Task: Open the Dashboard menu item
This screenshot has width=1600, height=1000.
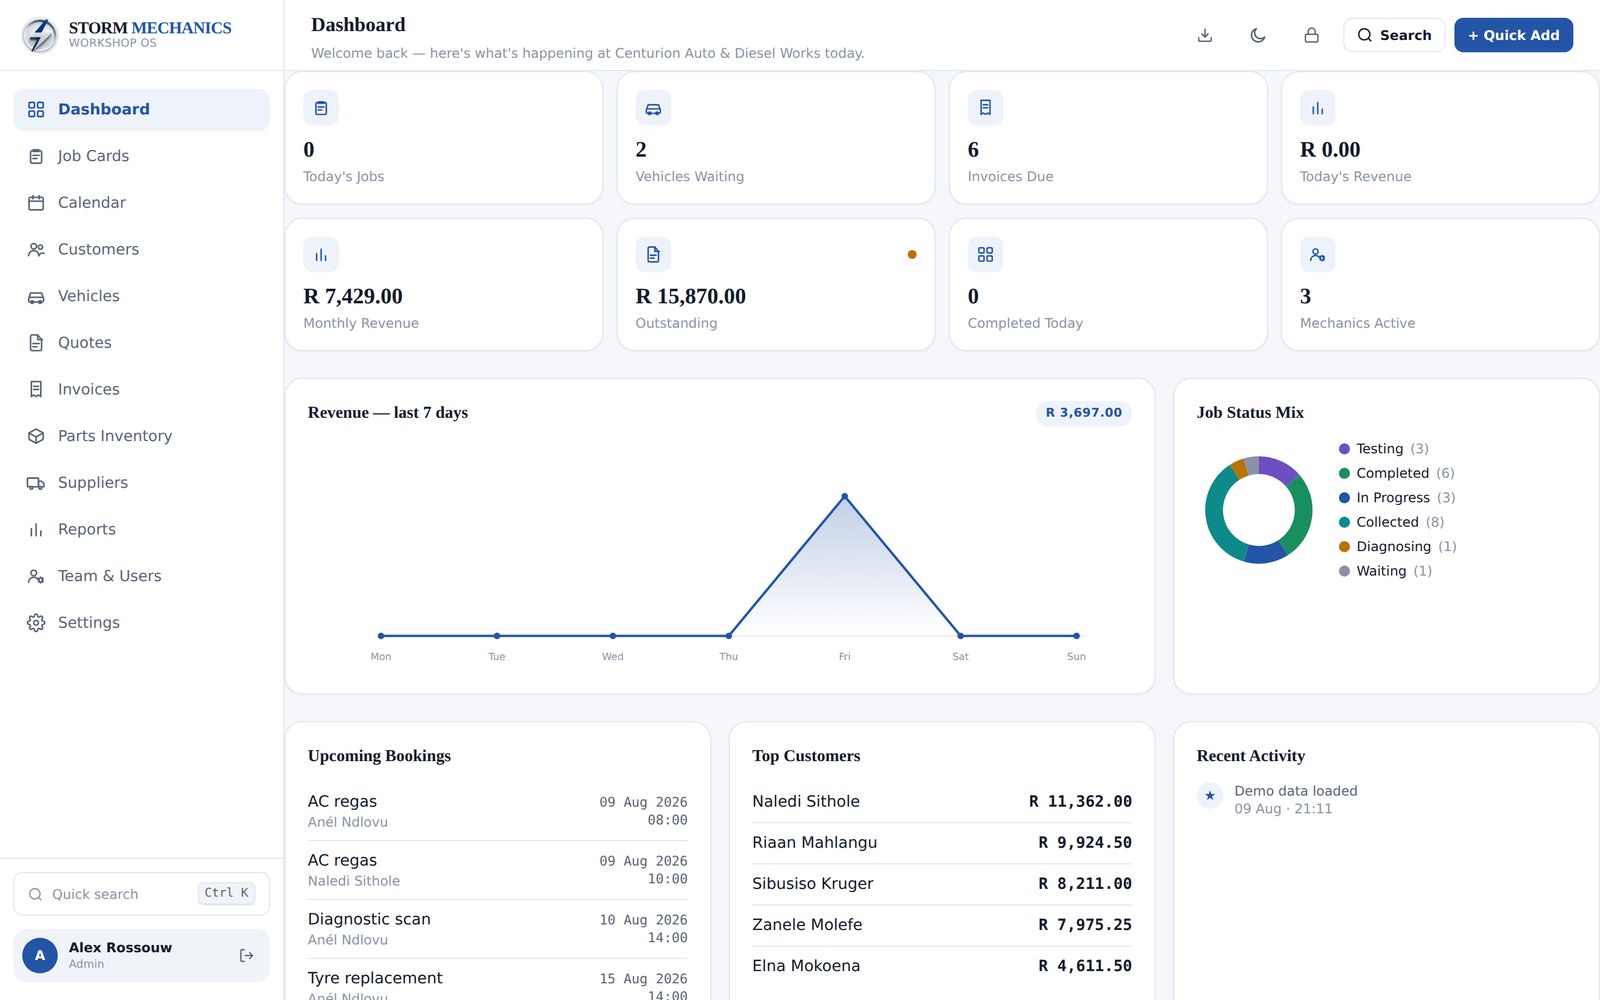Action: pyautogui.click(x=141, y=109)
